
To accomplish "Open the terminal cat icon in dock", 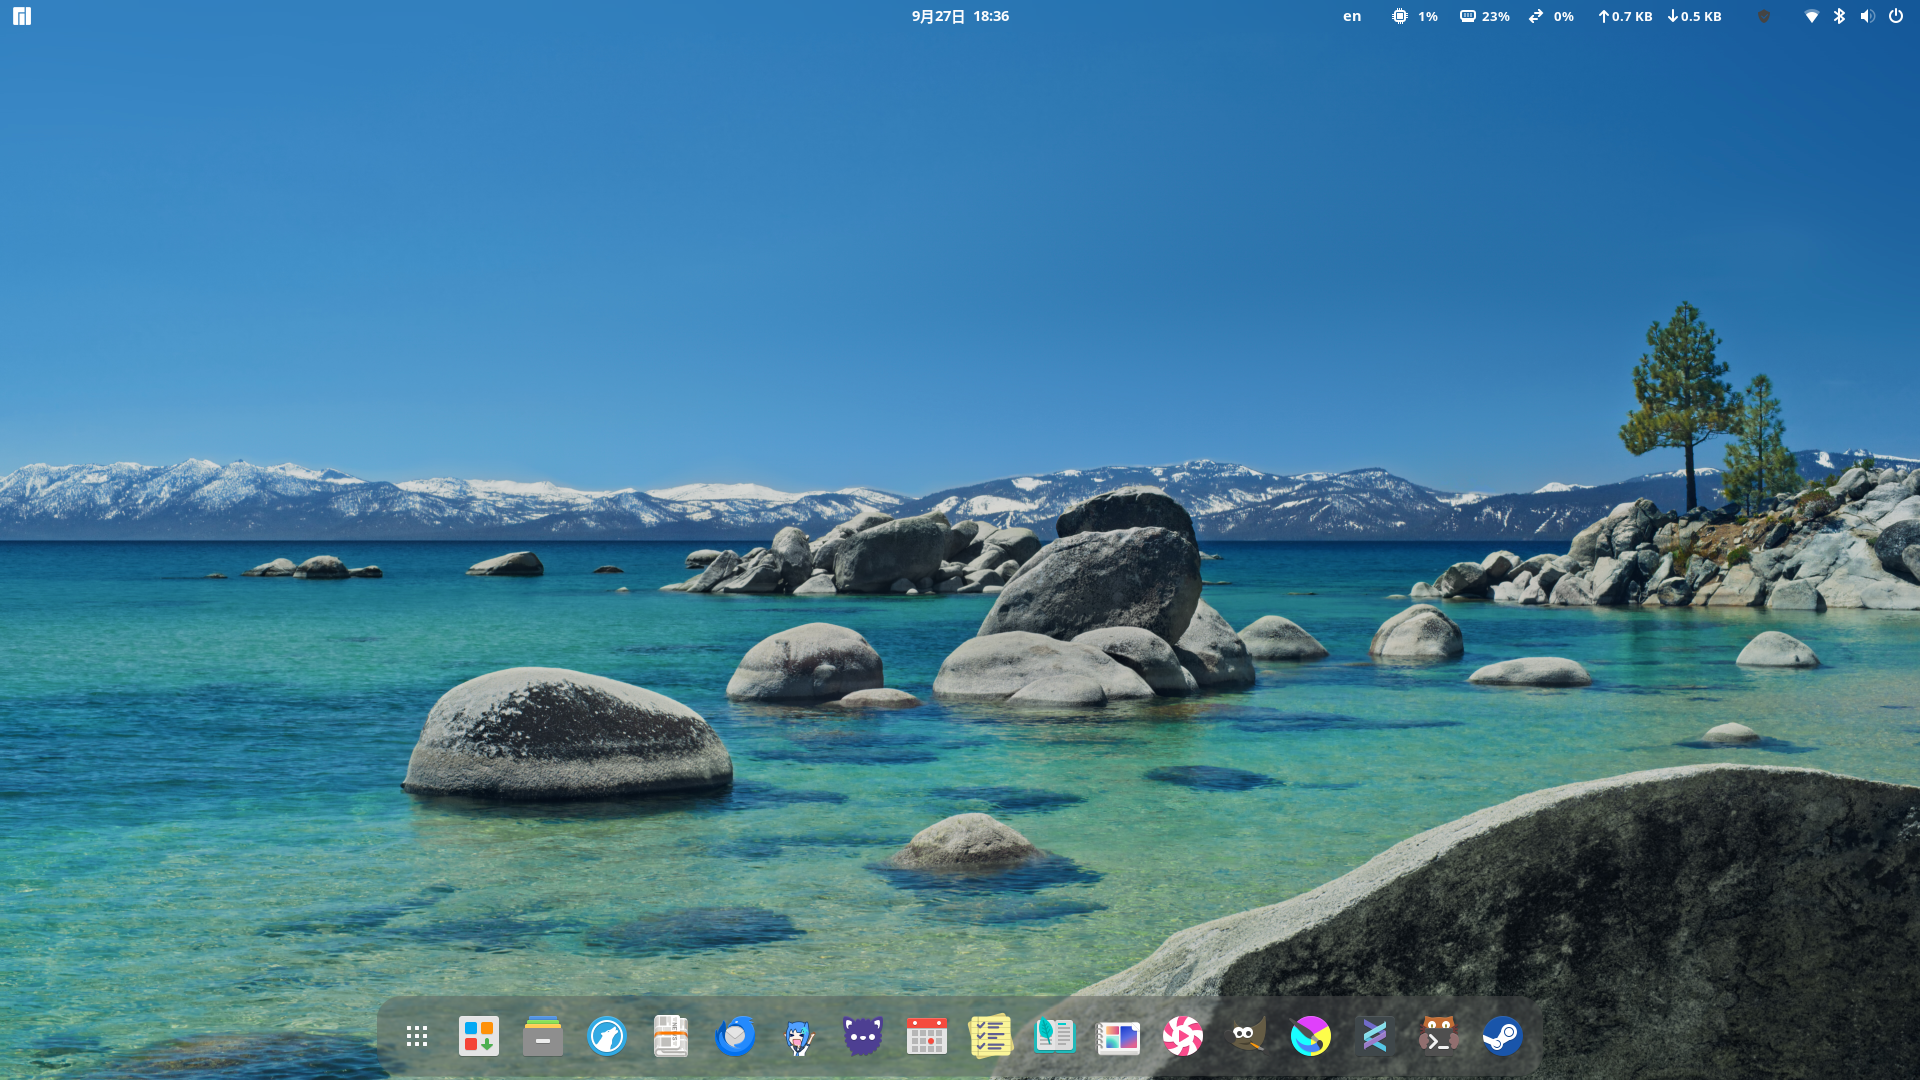I will [1438, 1036].
